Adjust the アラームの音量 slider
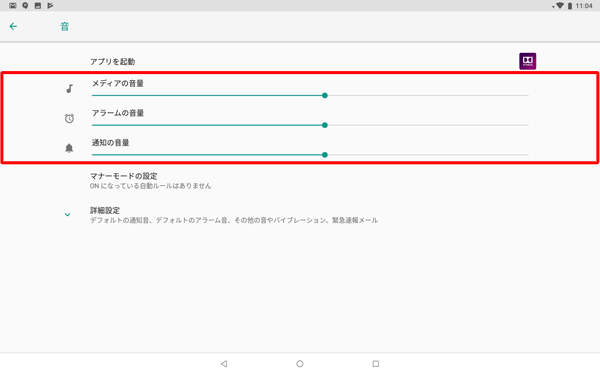Image resolution: width=600 pixels, height=375 pixels. click(x=310, y=125)
